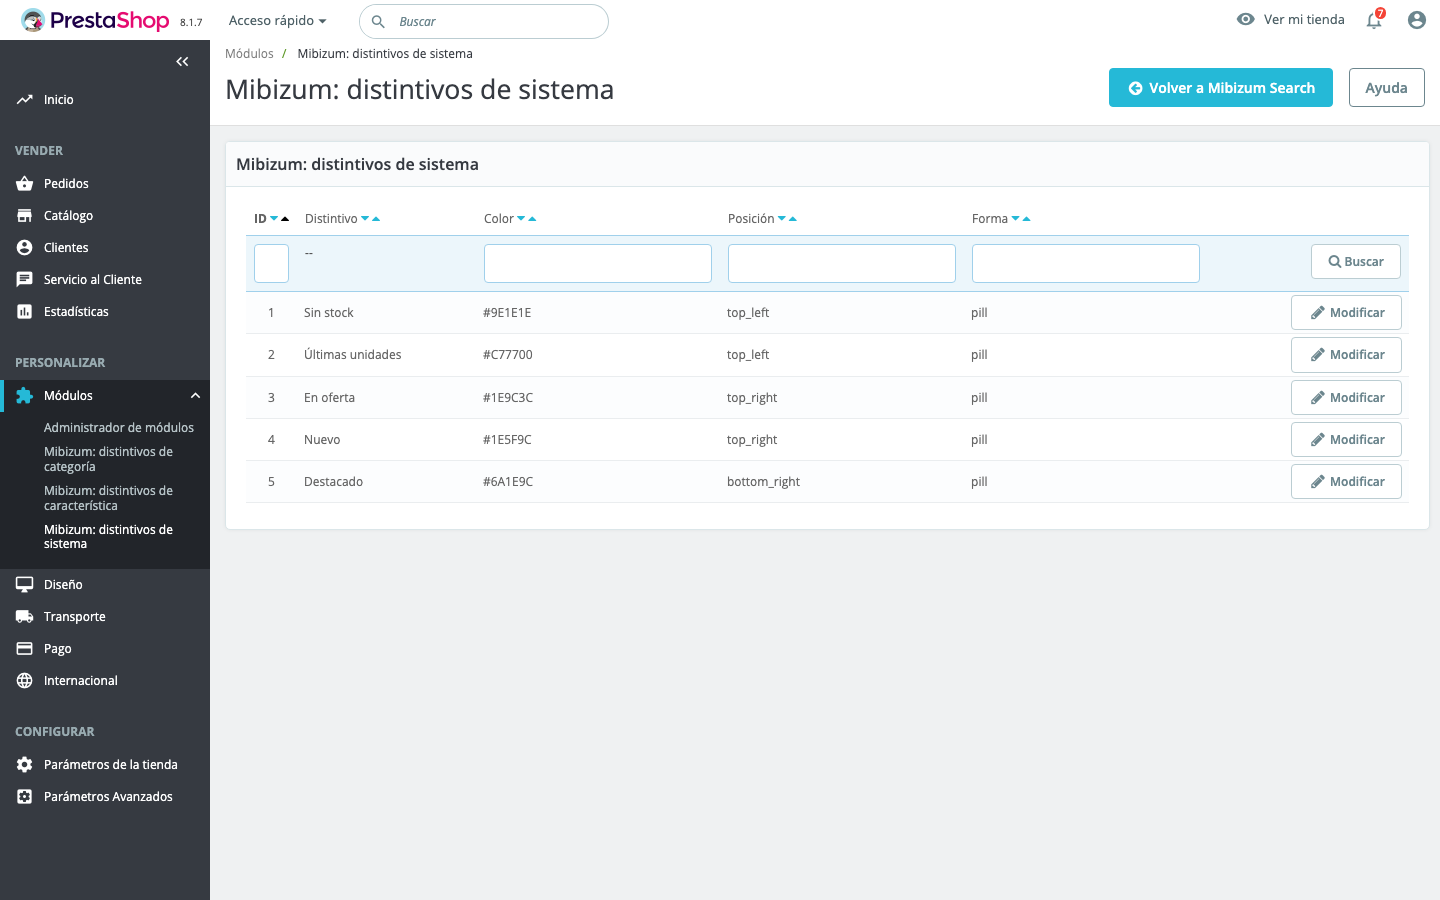The width and height of the screenshot is (1440, 900).
Task: Open notifications bell icon
Action: 1375,20
